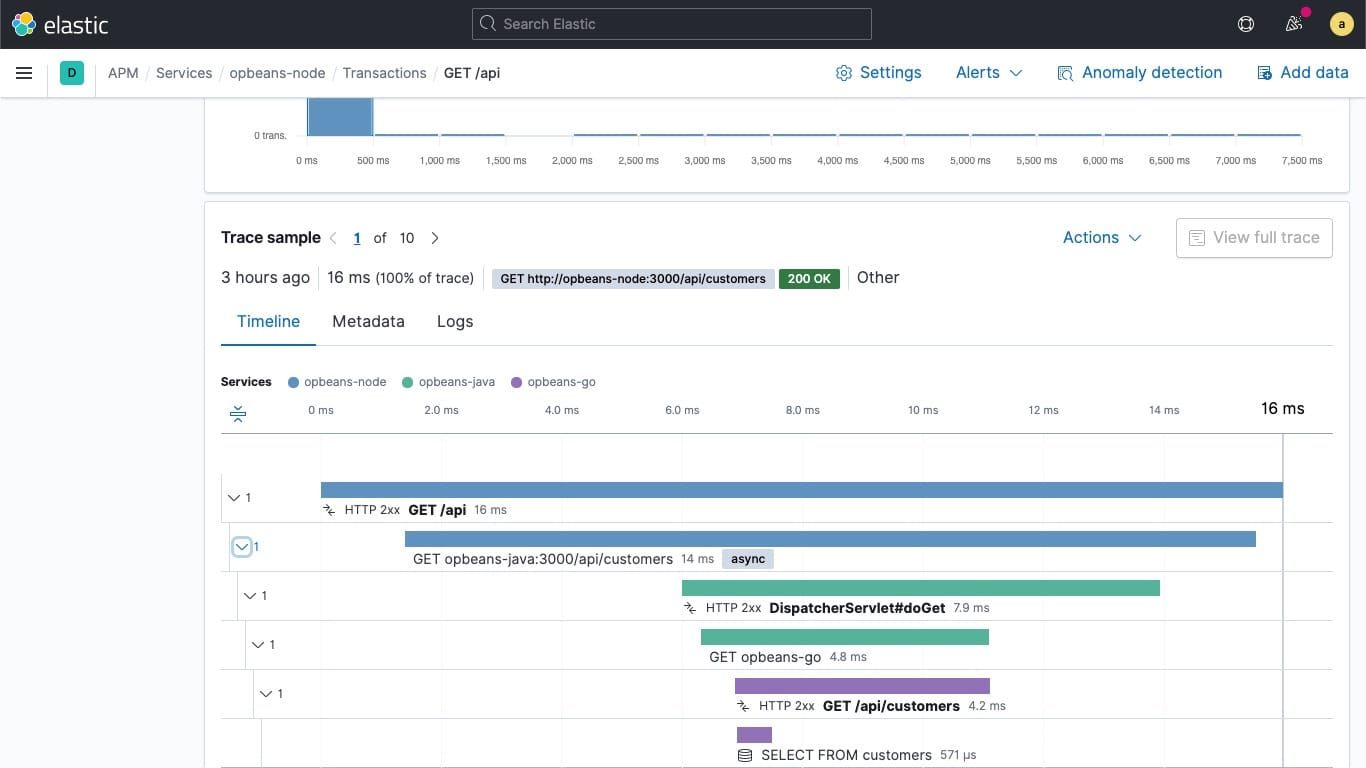Open the Actions dropdown
This screenshot has height=768, width=1366.
coord(1101,237)
